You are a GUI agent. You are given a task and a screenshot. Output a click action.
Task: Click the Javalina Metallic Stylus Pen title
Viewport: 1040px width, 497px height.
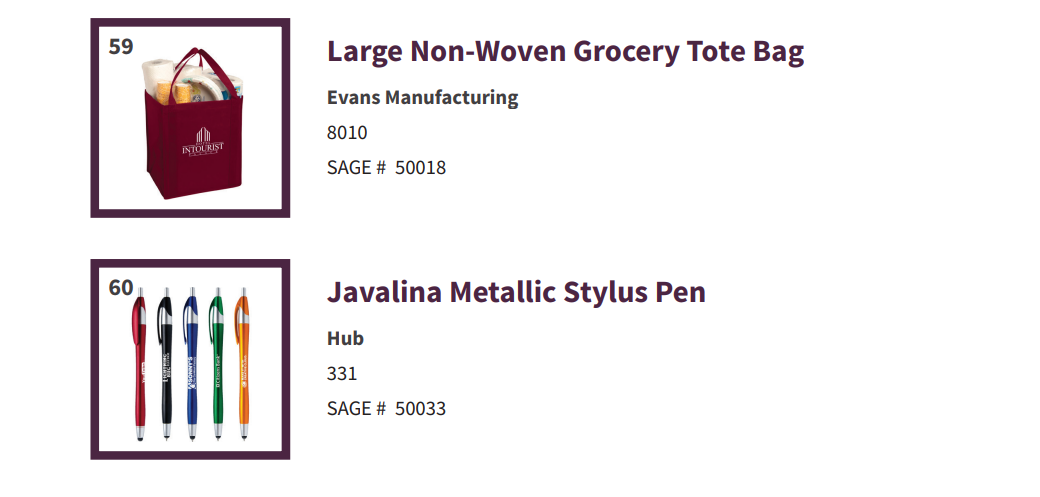pyautogui.click(x=516, y=292)
